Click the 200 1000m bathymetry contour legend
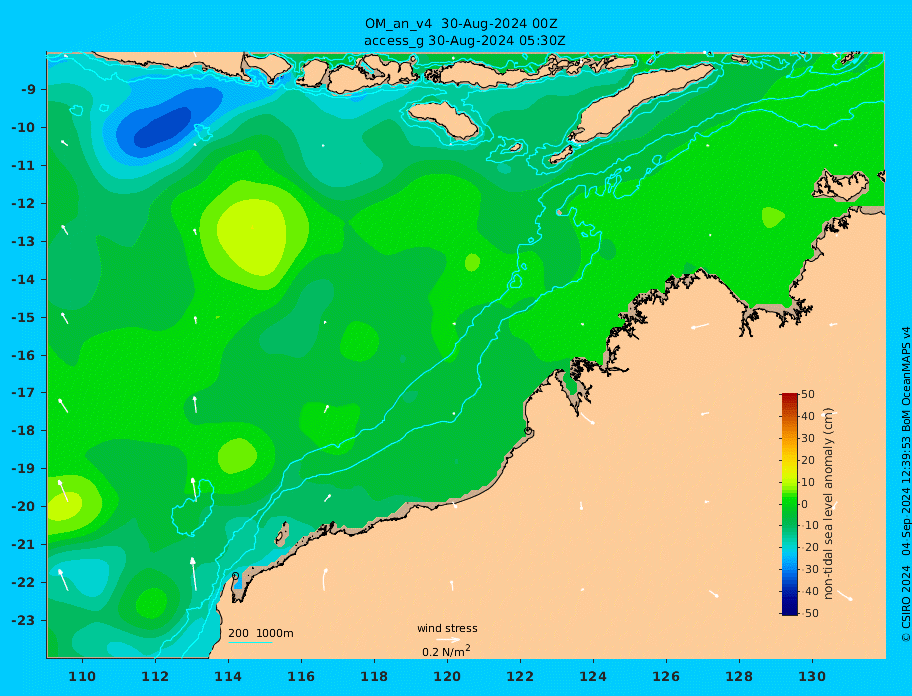The image size is (912, 696). coord(261,634)
